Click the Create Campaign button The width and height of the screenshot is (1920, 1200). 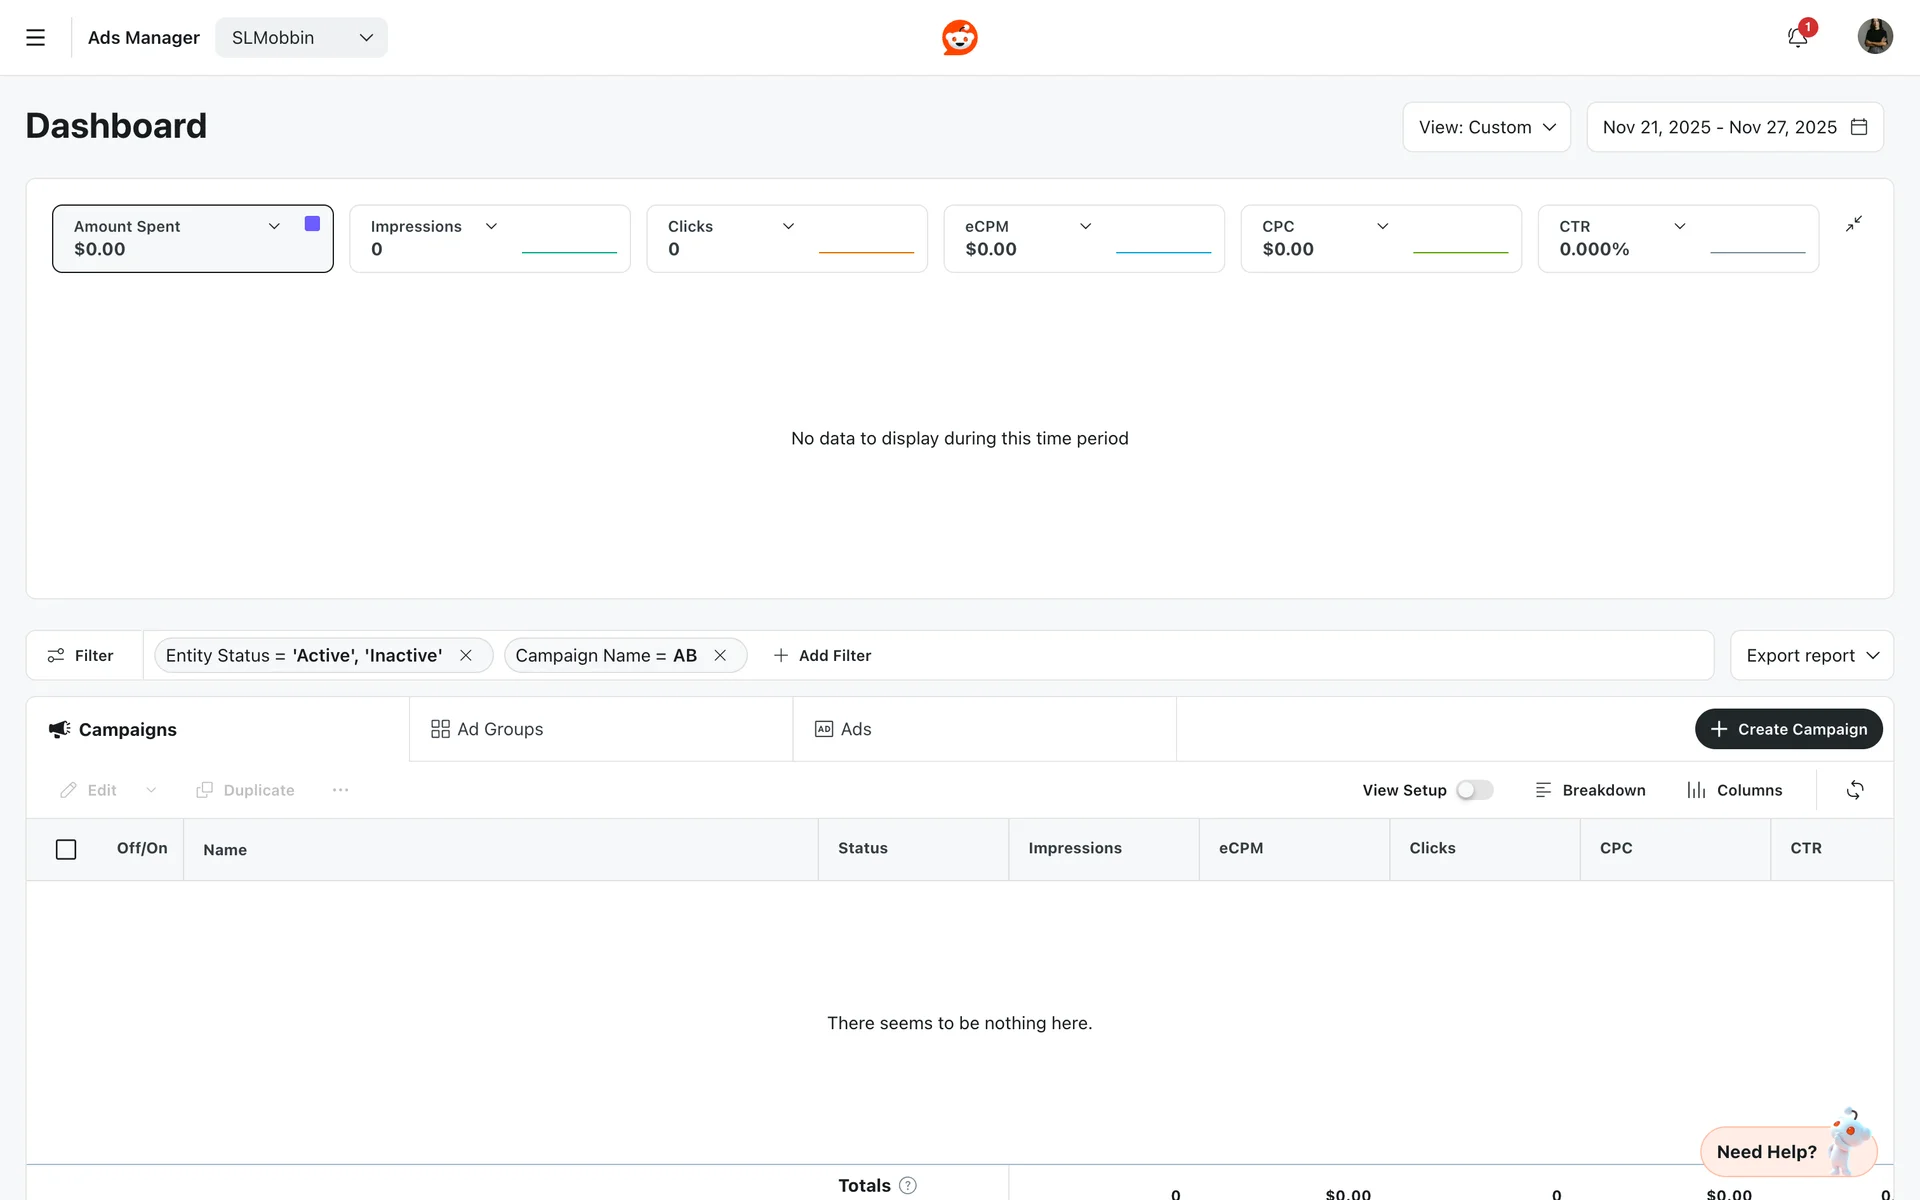click(1788, 730)
